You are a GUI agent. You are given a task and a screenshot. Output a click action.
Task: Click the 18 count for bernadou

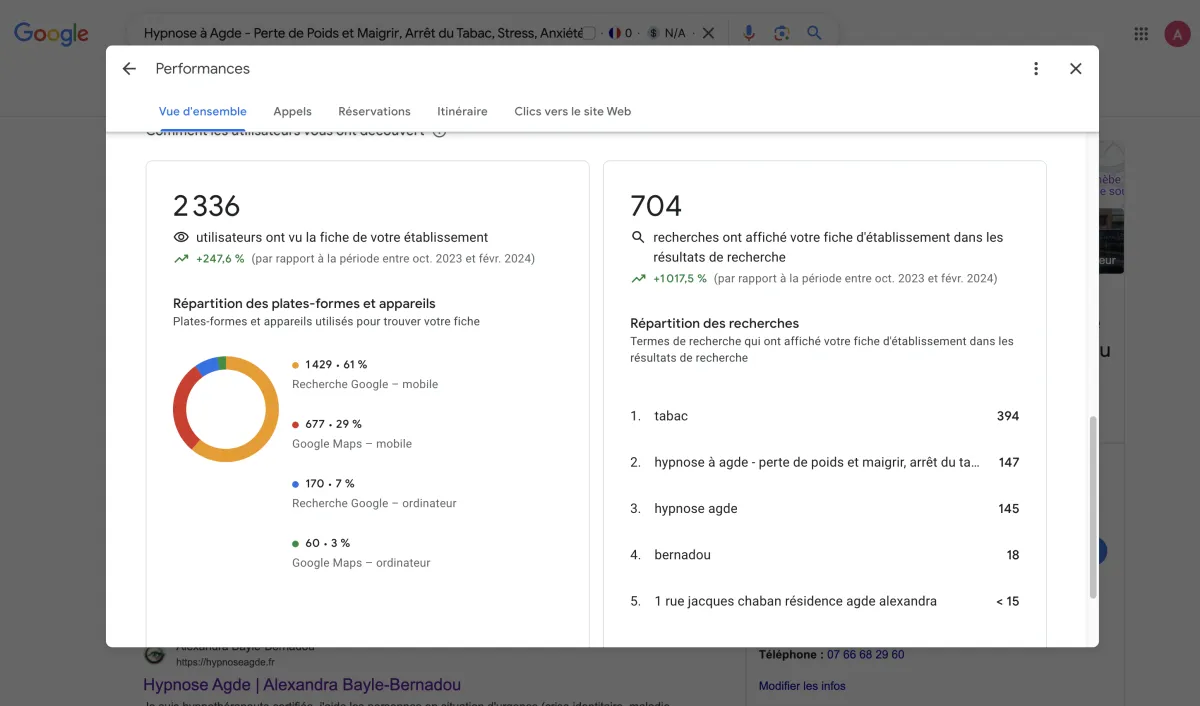[1013, 555]
